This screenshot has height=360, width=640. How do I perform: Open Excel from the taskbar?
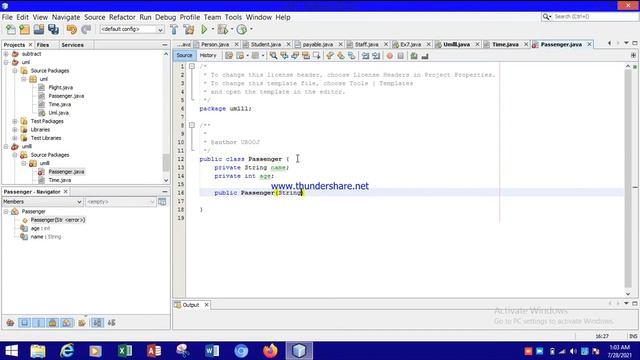click(125, 351)
